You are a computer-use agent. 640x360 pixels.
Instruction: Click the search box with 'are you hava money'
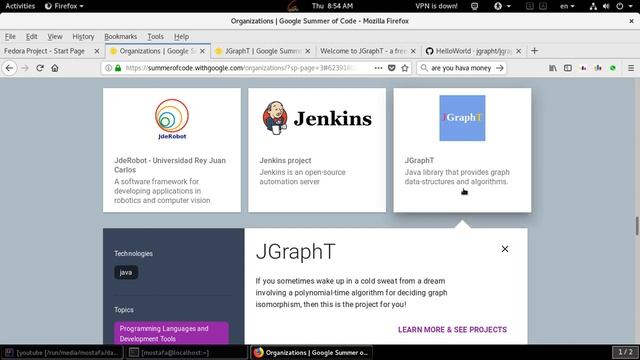click(461, 68)
